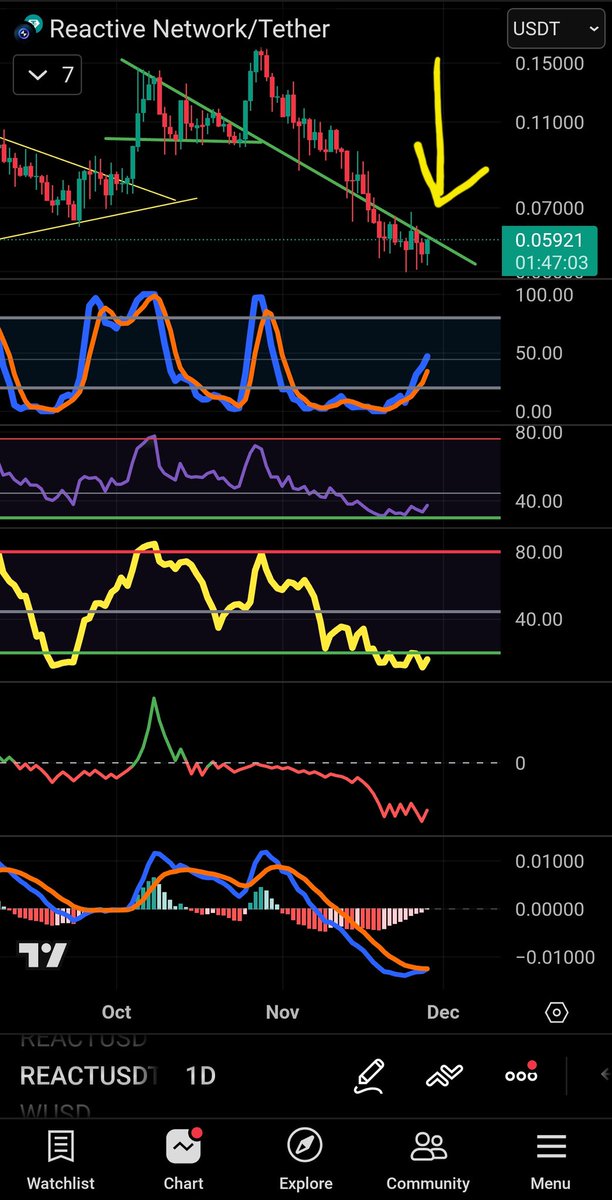Tap the 50.00 stochastic scale label
Screen dimensions: 612x1200
click(539, 353)
